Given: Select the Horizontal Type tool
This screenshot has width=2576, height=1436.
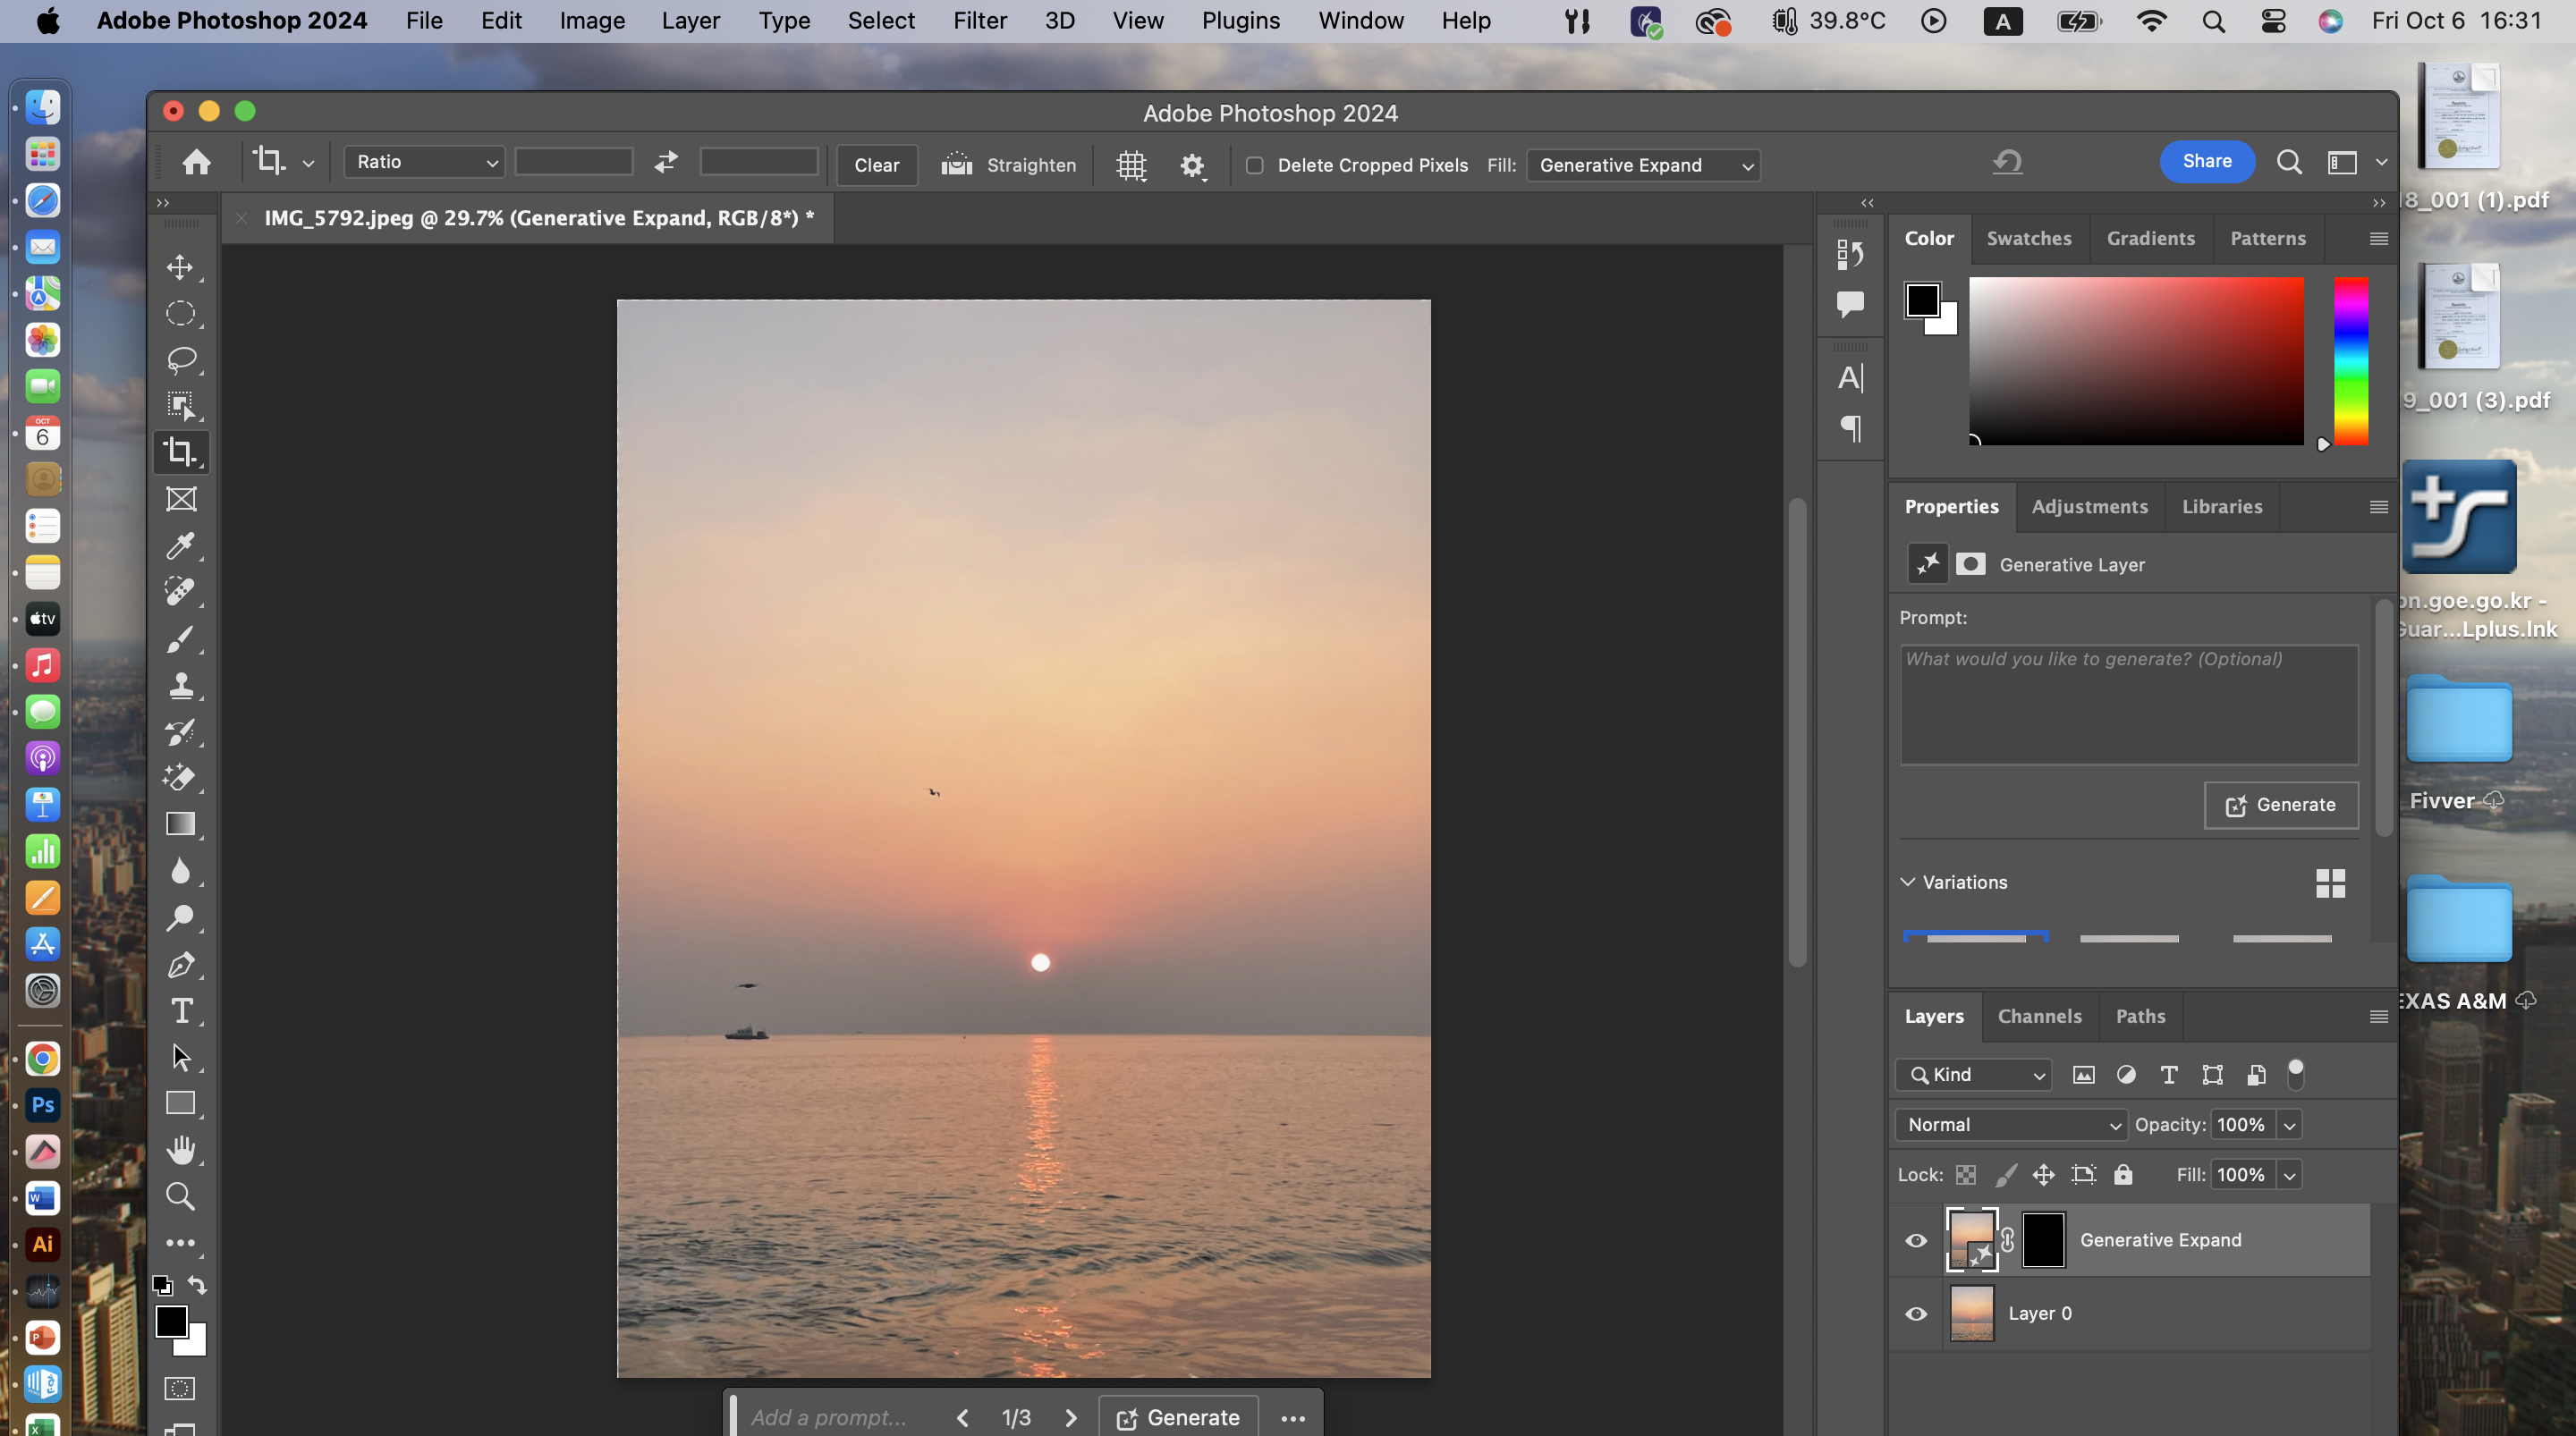Looking at the screenshot, I should (x=181, y=1011).
